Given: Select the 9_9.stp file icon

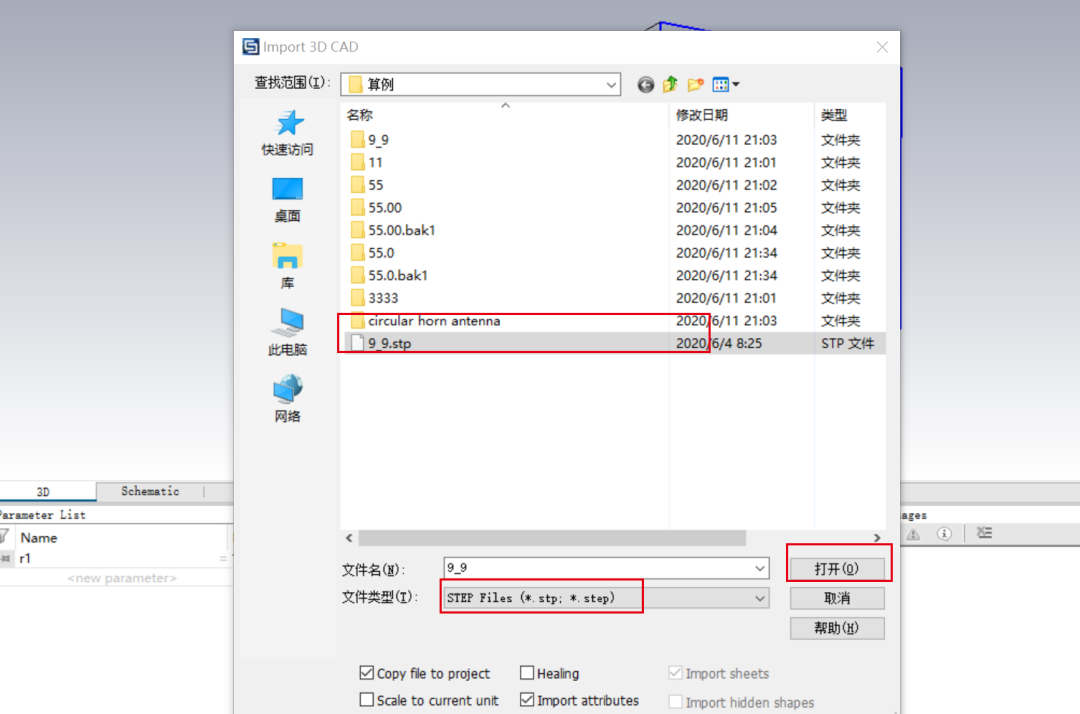Looking at the screenshot, I should point(357,343).
